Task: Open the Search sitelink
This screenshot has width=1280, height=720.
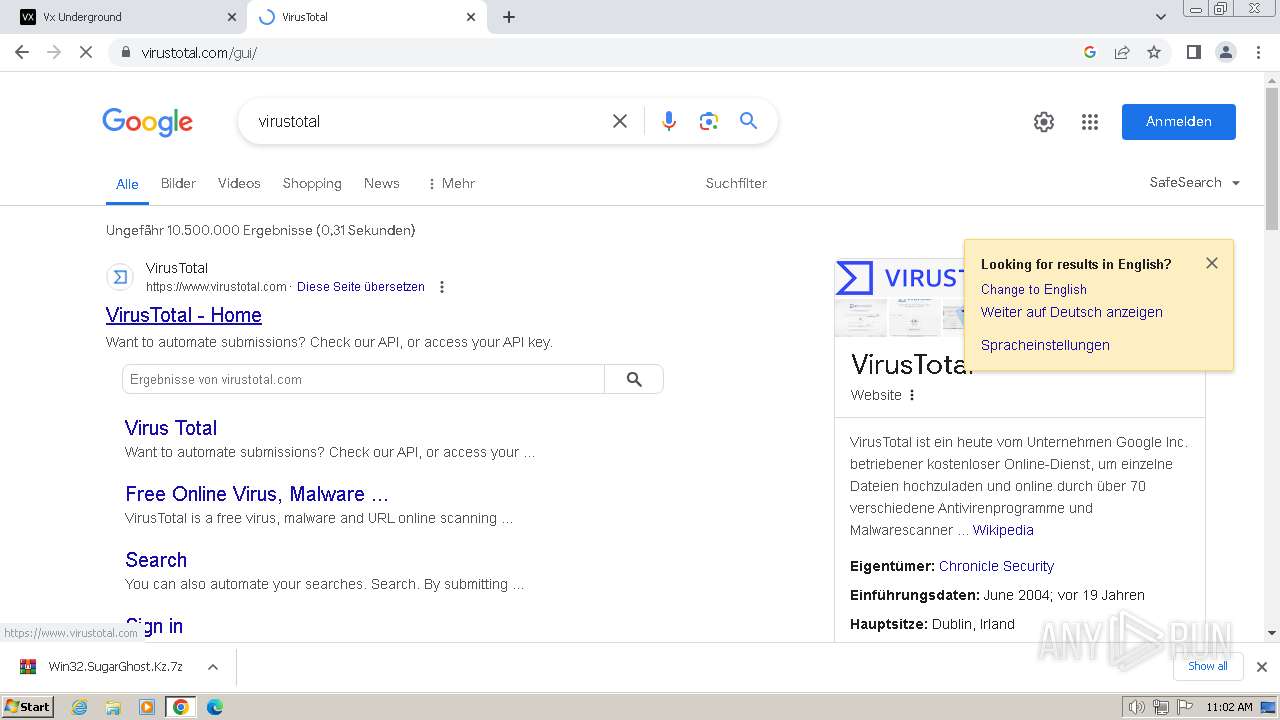Action: click(156, 560)
